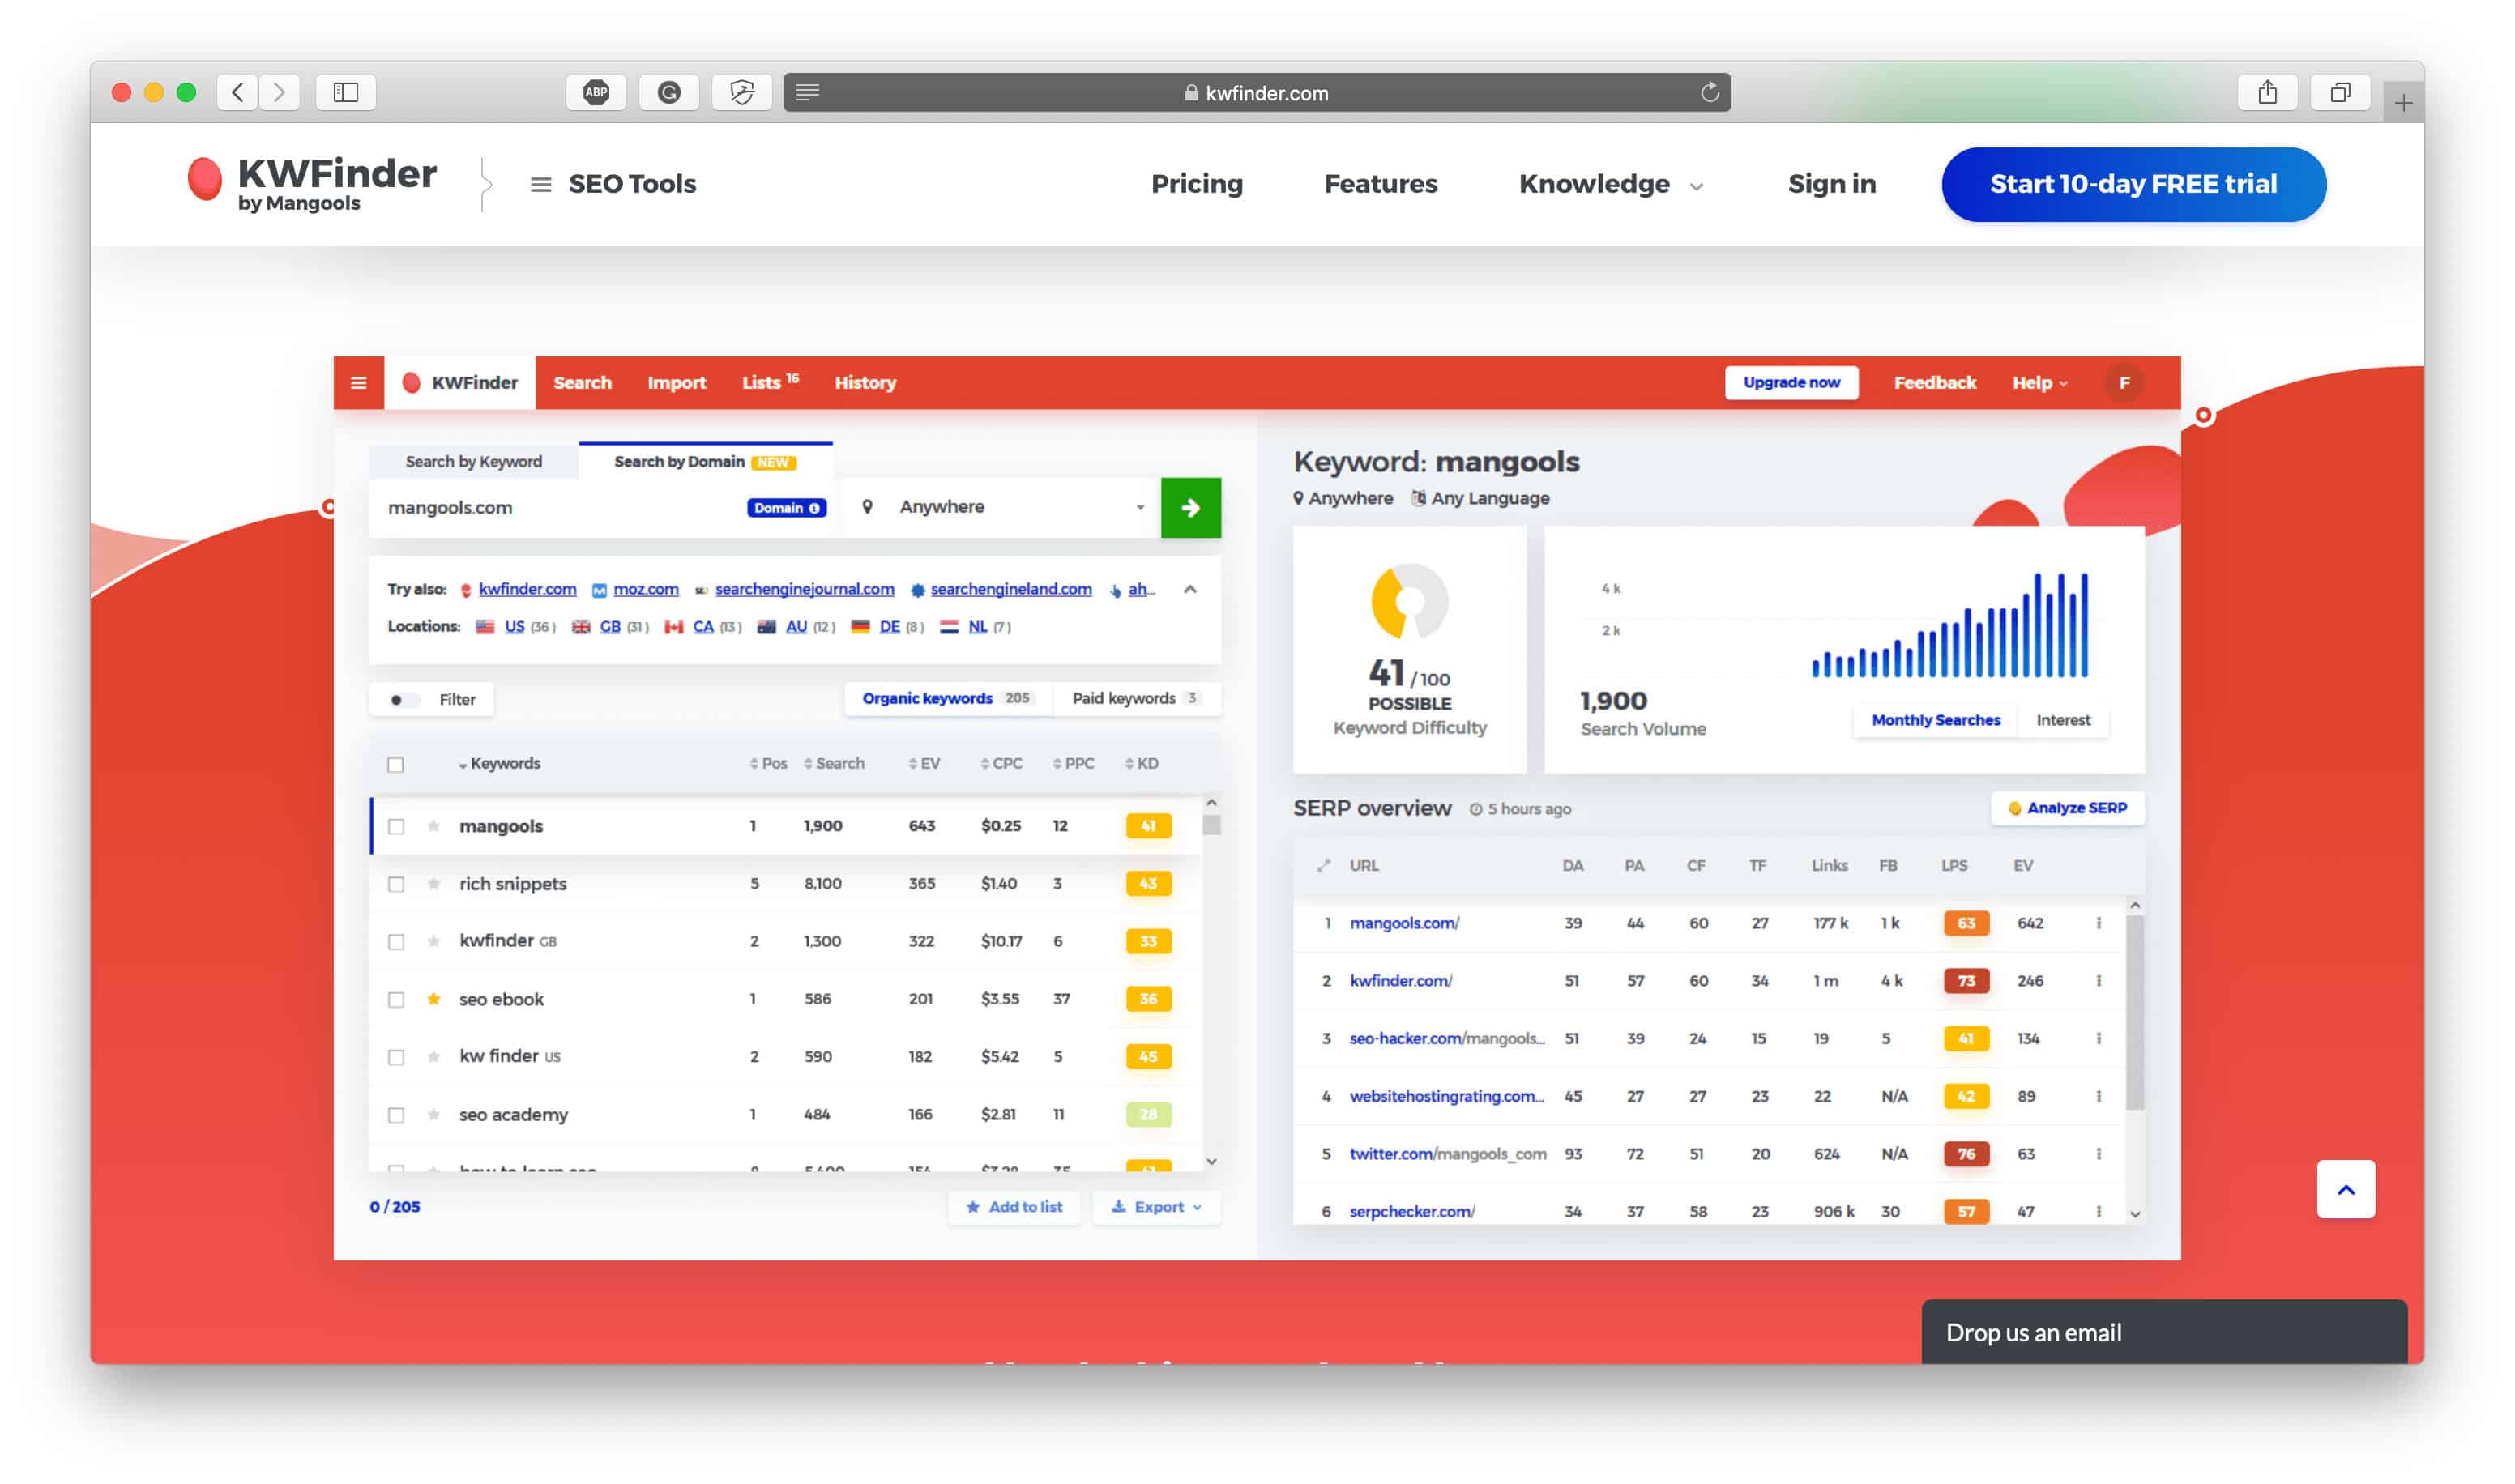Star the rich snippets keyword
Image resolution: width=2515 pixels, height=1484 pixels.
[x=434, y=884]
